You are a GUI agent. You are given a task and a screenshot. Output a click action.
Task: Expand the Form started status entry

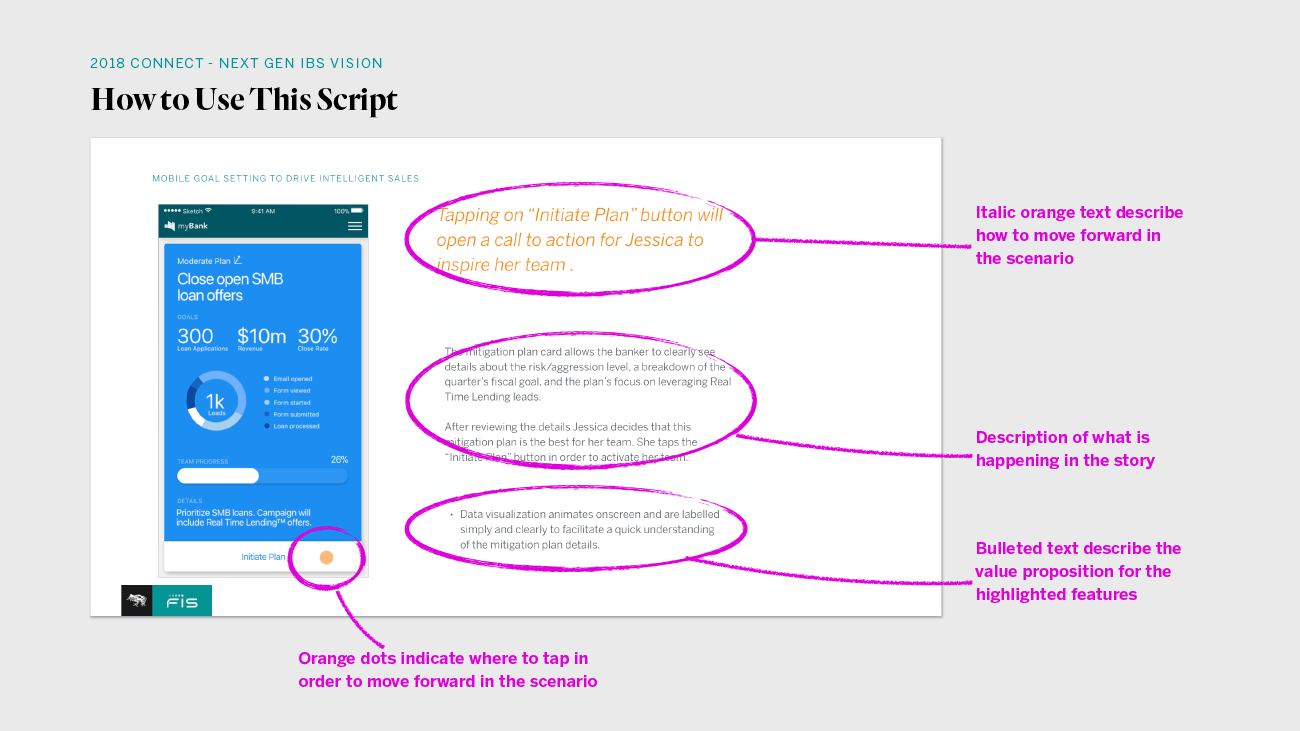pos(266,403)
